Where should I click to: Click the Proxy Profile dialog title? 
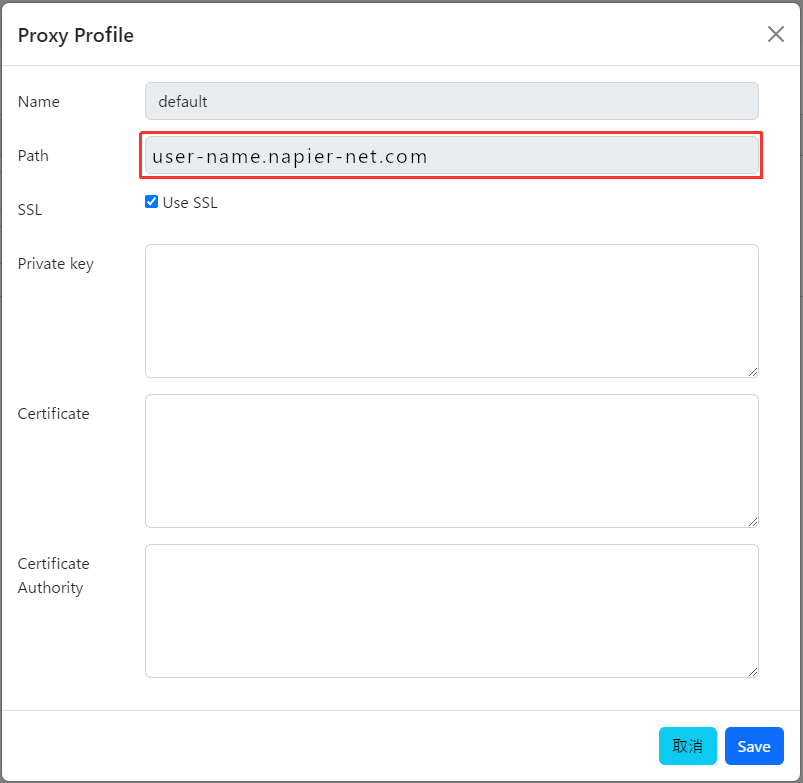pos(75,35)
